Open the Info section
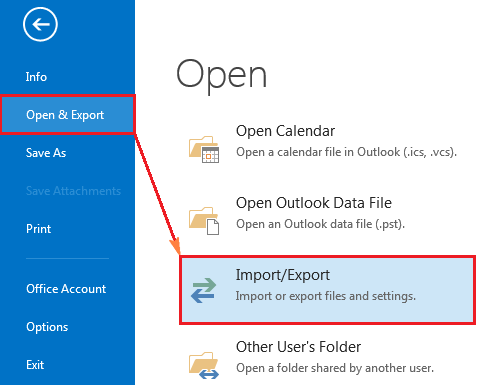The height and width of the screenshot is (385, 492). (x=36, y=77)
